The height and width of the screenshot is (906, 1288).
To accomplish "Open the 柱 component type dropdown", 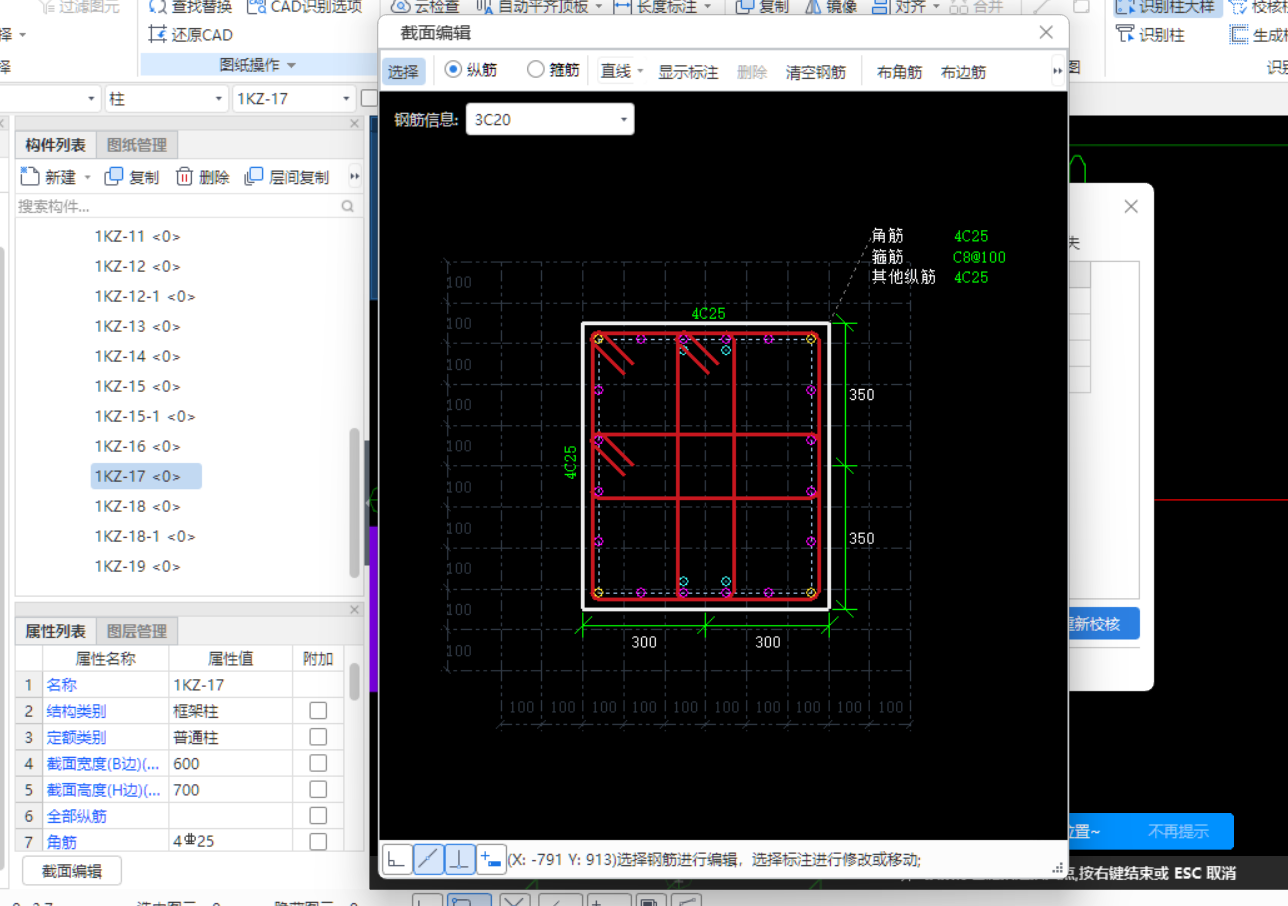I will click(x=166, y=99).
